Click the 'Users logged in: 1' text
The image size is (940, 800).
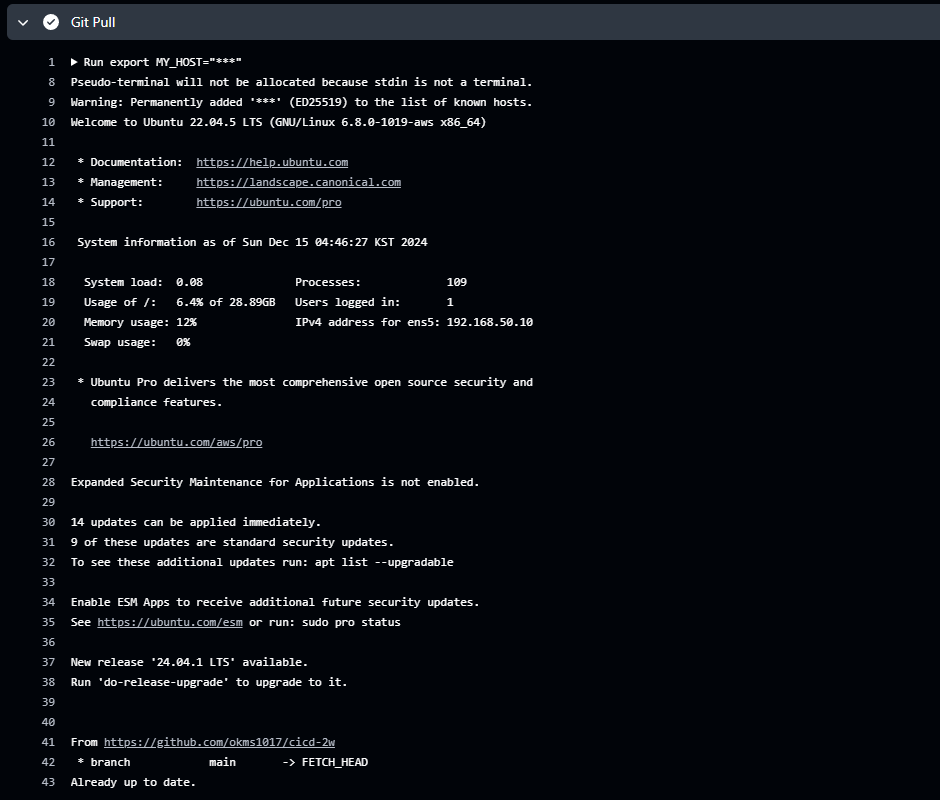[374, 302]
